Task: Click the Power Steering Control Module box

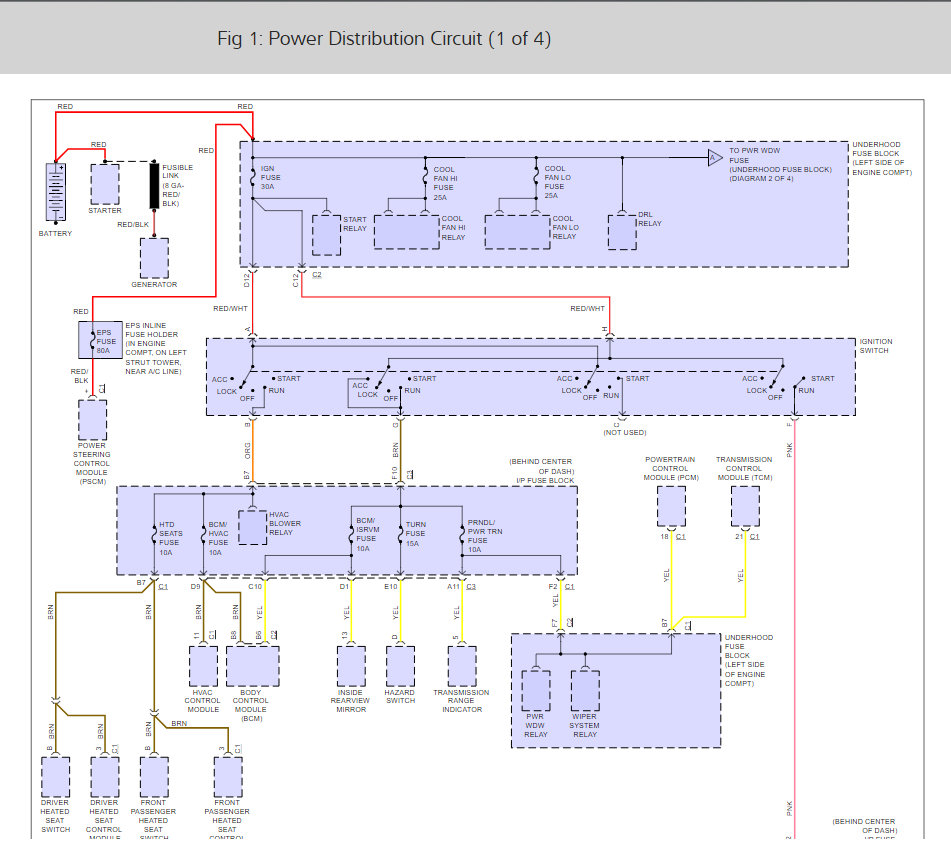Action: (x=92, y=420)
